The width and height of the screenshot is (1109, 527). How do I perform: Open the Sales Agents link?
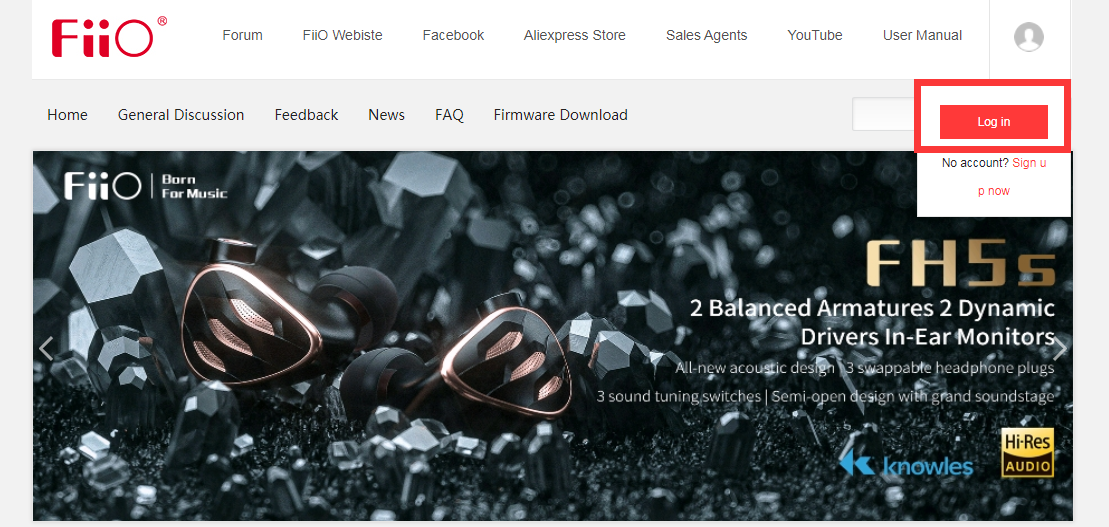coord(707,35)
